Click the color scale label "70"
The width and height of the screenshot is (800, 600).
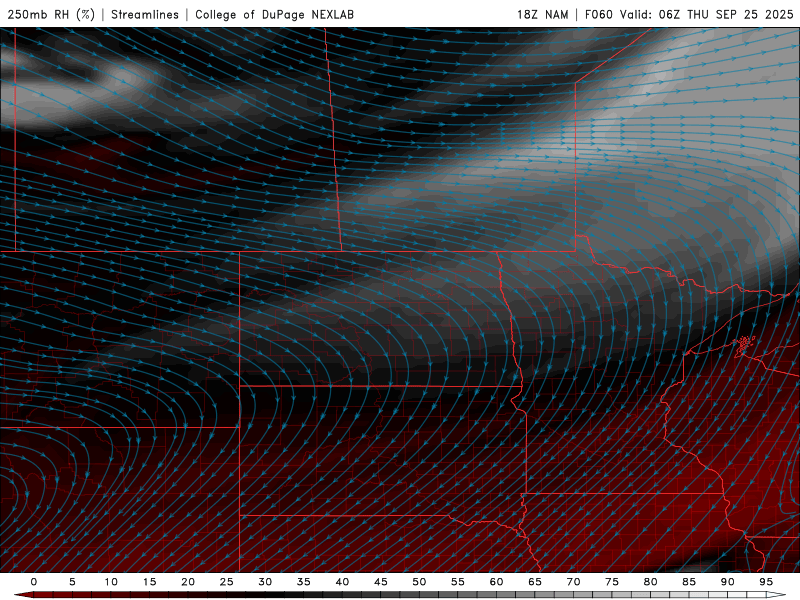(x=573, y=582)
